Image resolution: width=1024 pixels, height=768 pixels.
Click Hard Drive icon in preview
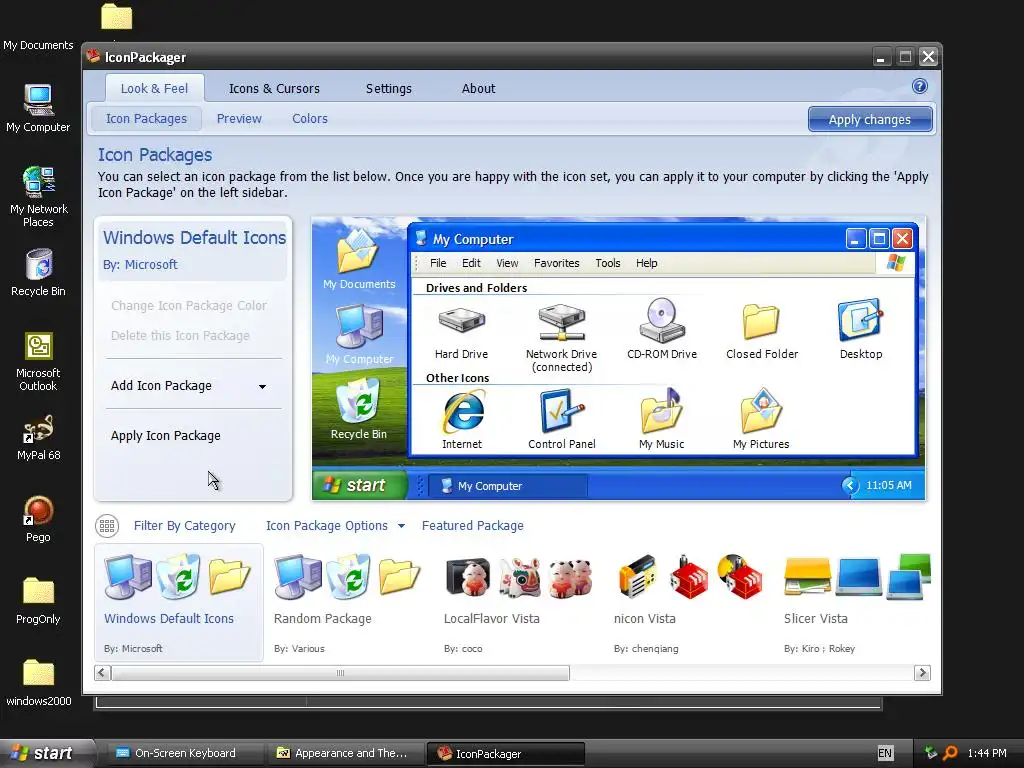[x=462, y=320]
